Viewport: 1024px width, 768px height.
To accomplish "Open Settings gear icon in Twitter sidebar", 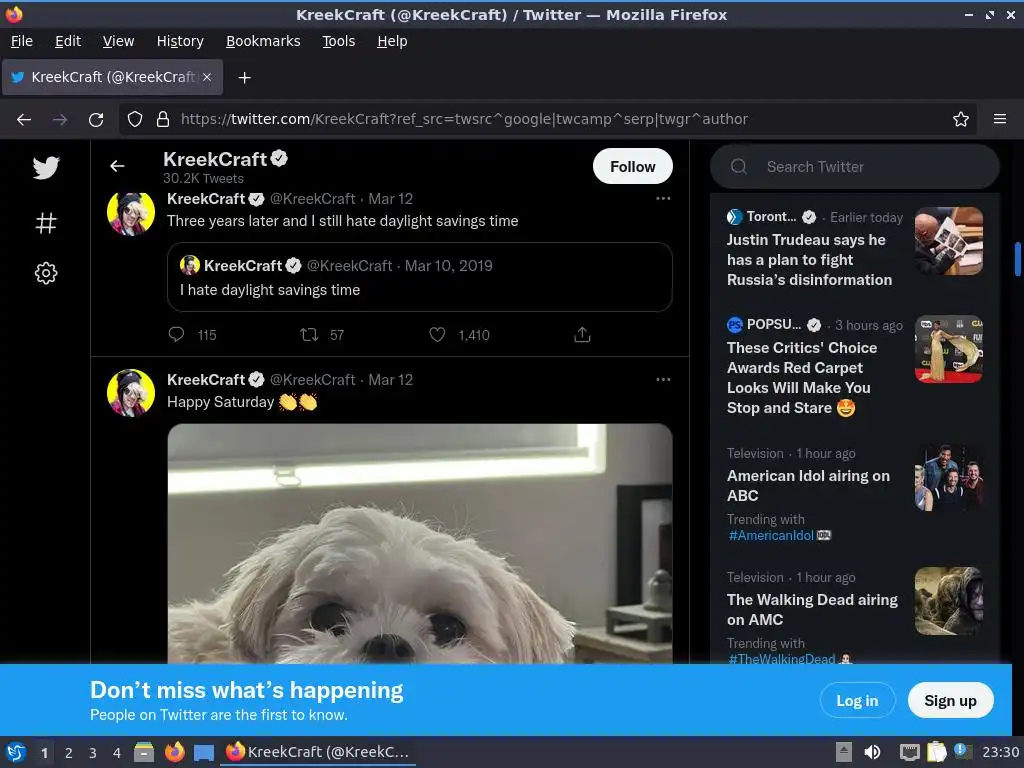I will (46, 273).
